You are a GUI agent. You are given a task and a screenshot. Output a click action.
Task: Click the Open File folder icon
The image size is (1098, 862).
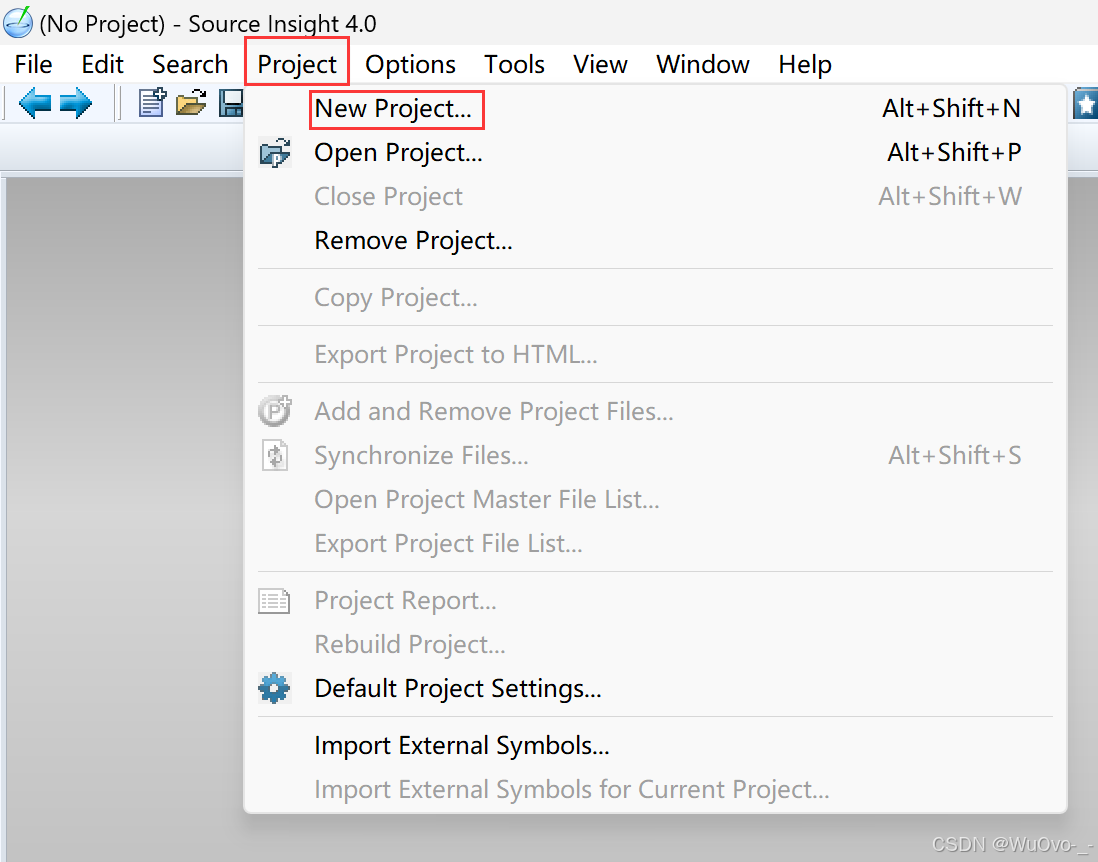[x=191, y=103]
